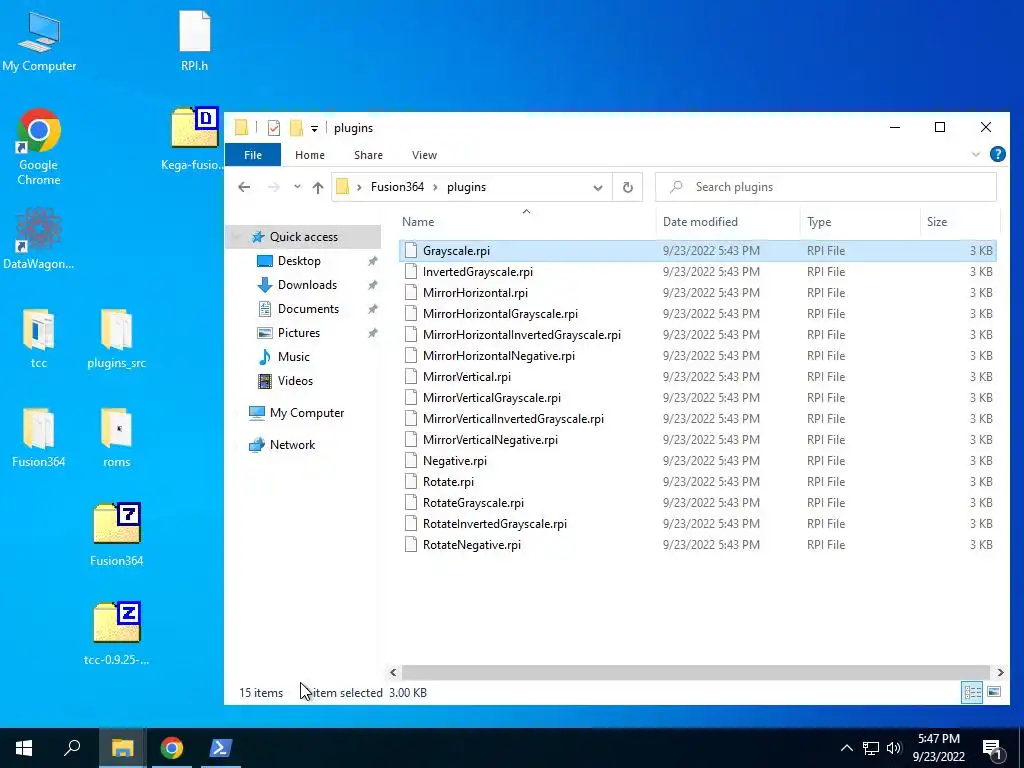
Task: Open quick access toolbar customize dropdown
Action: (314, 129)
